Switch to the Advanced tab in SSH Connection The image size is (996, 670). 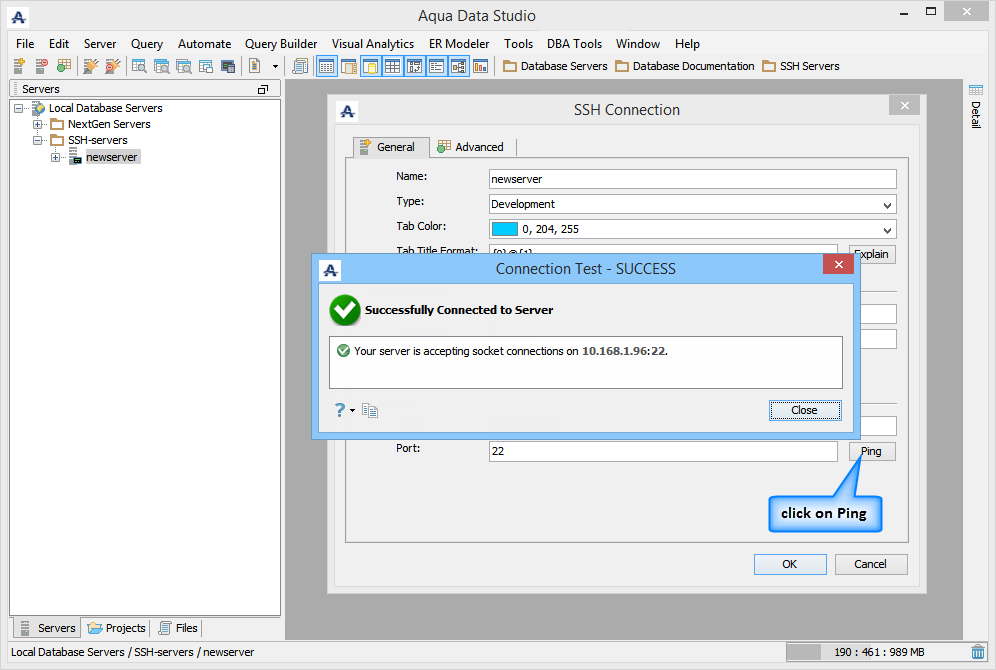coord(471,147)
